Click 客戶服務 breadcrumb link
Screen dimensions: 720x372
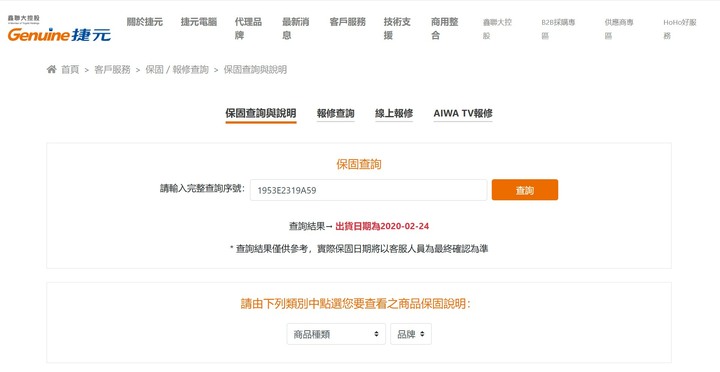coord(112,70)
